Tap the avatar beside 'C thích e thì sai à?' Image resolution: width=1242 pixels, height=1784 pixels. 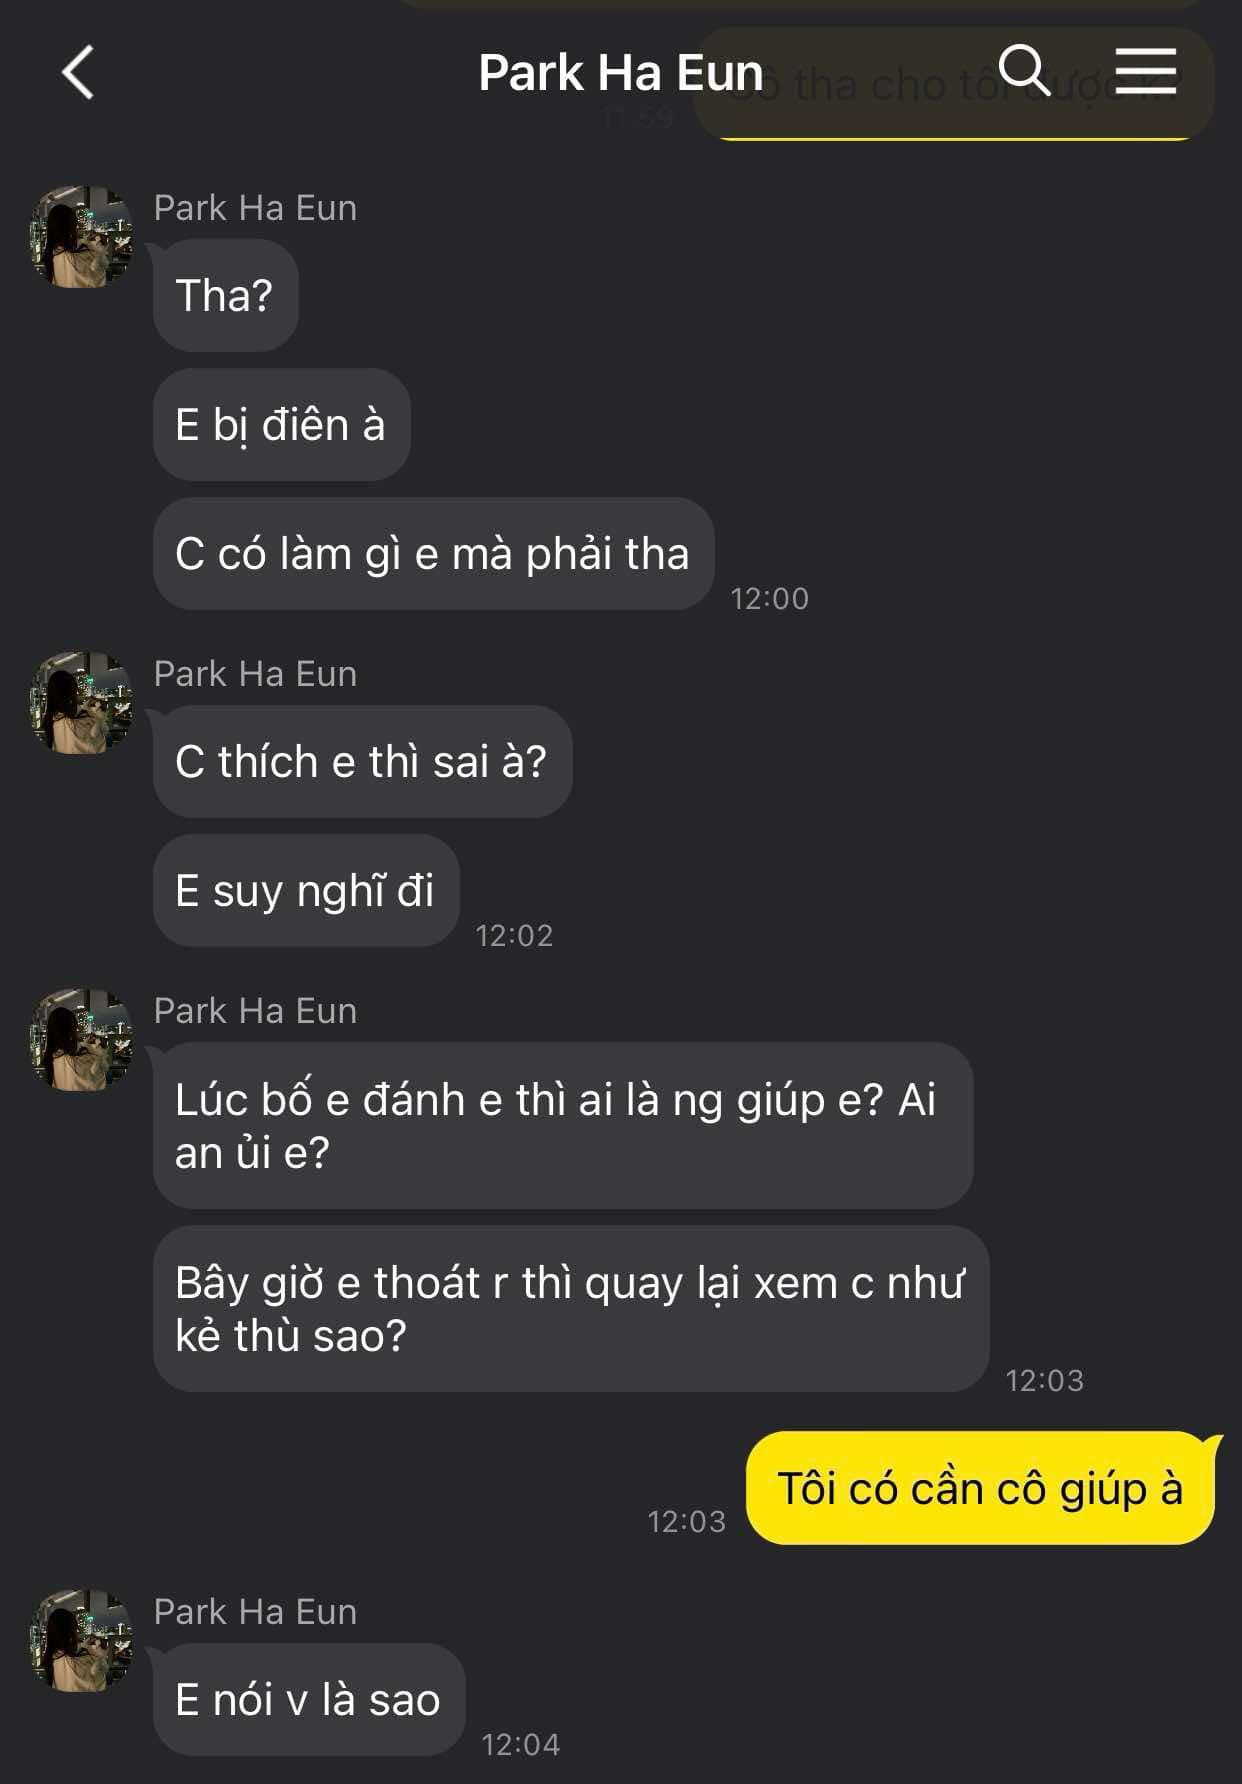81,702
